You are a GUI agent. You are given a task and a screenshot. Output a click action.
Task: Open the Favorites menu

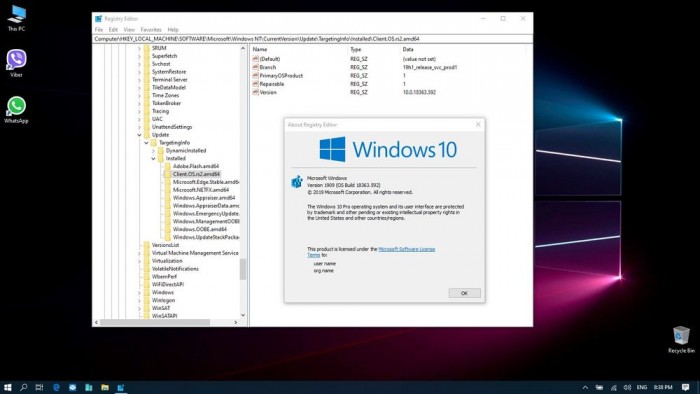[x=151, y=29]
